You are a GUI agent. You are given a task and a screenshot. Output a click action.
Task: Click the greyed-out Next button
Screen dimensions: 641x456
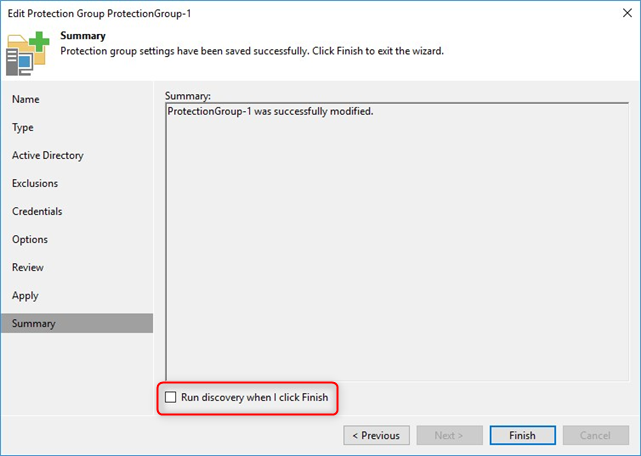coord(448,436)
